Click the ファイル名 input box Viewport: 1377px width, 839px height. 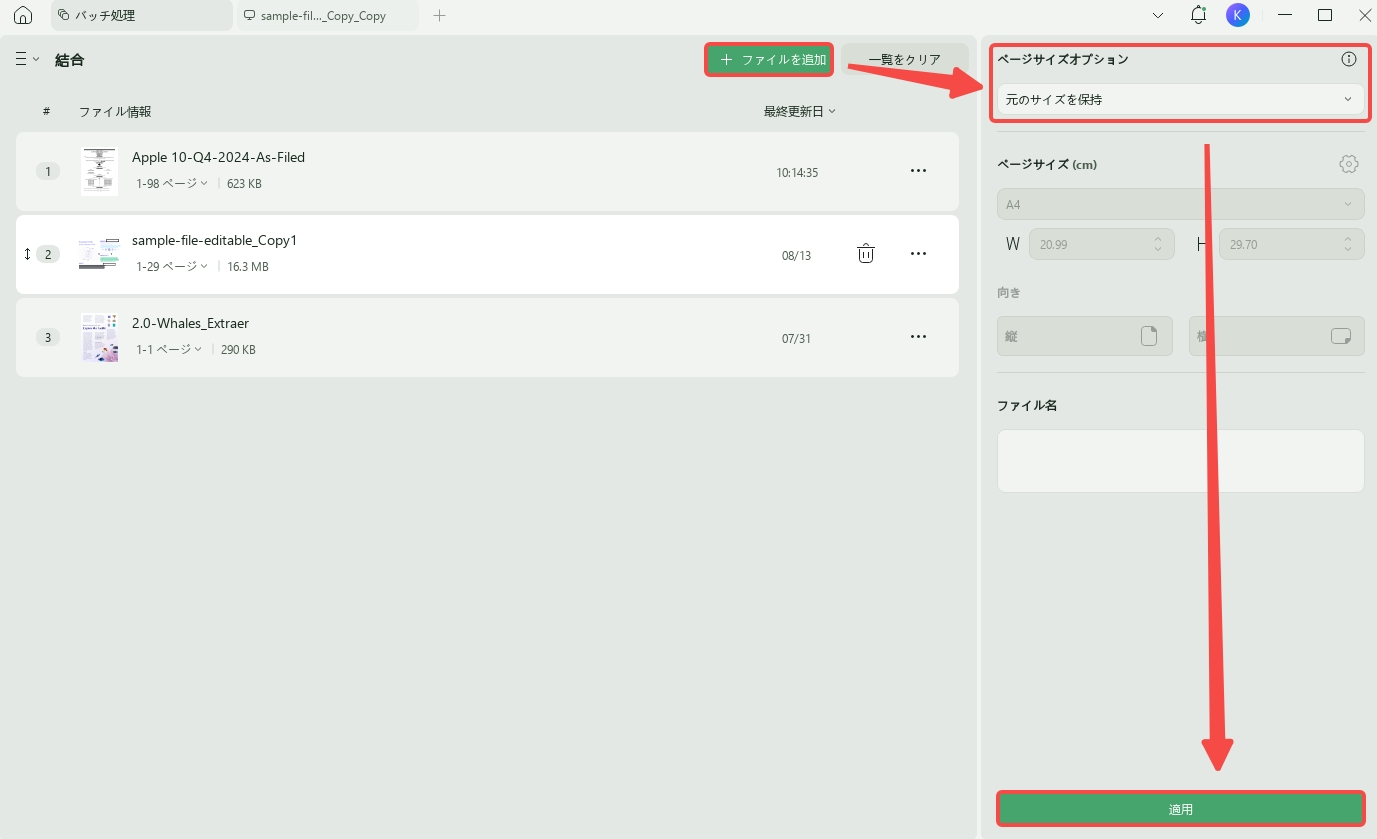[x=1180, y=461]
